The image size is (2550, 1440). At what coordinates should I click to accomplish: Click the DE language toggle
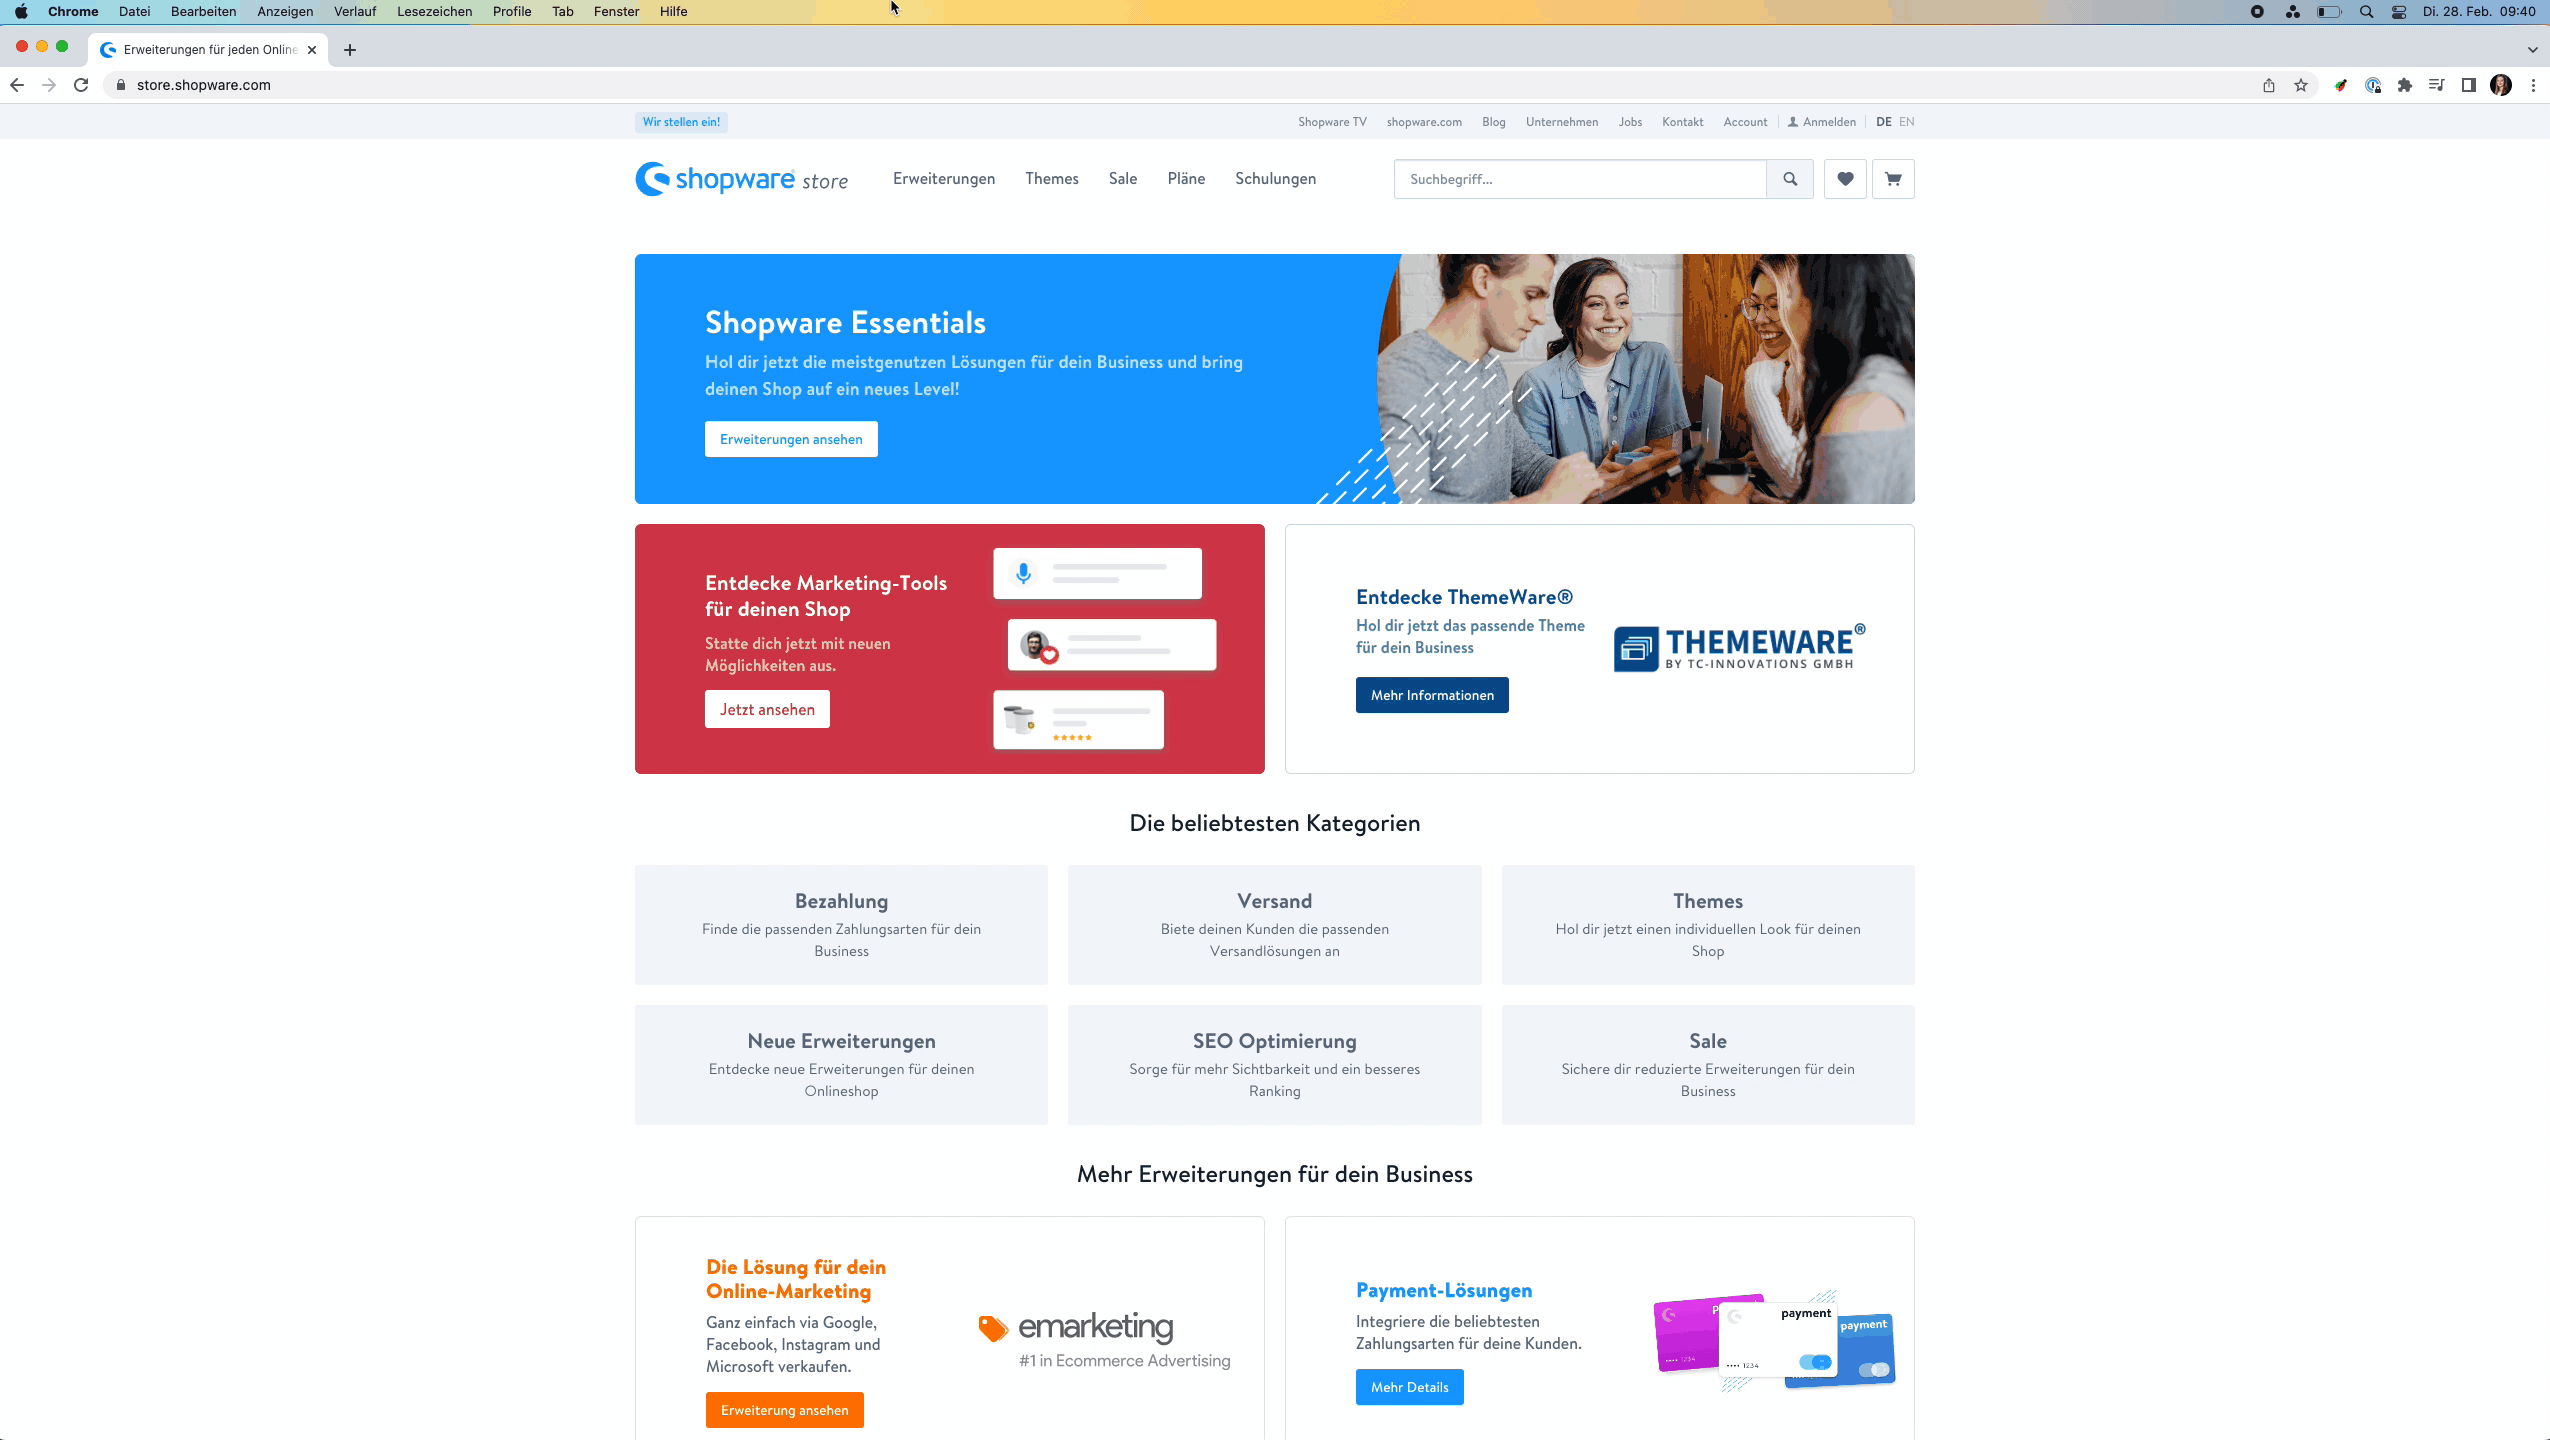click(1883, 119)
